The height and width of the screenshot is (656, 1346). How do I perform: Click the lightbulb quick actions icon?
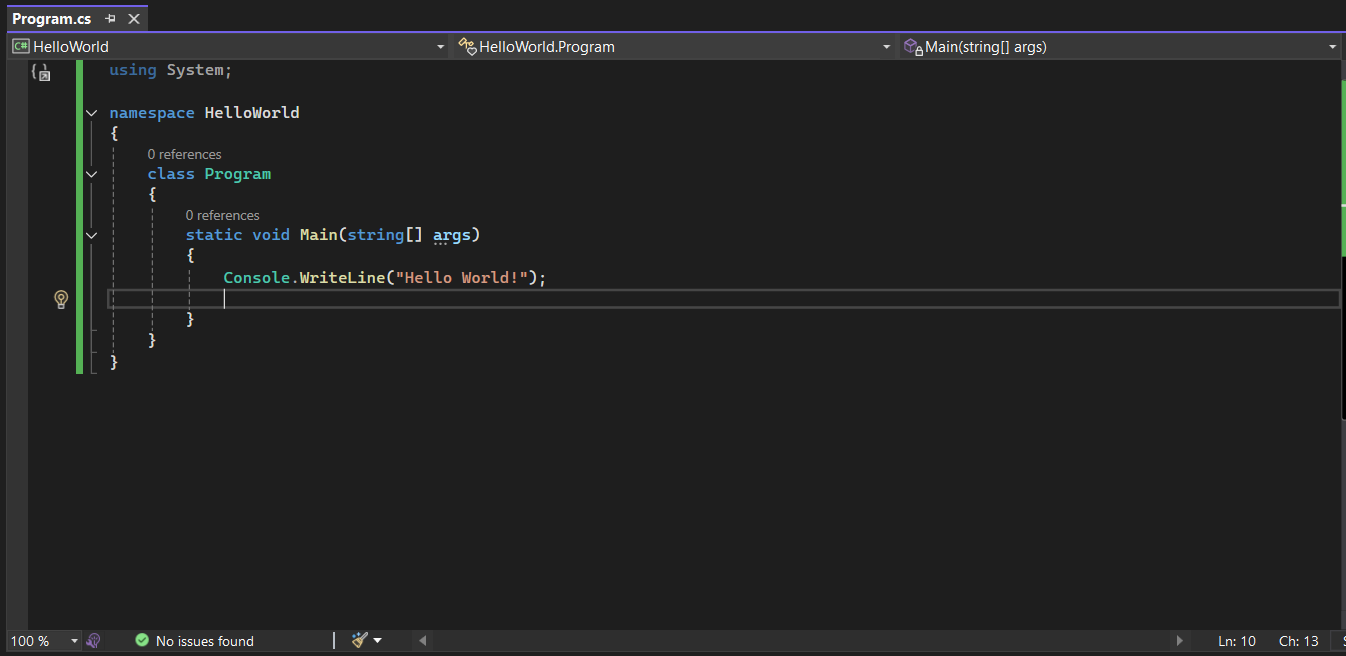click(x=61, y=299)
